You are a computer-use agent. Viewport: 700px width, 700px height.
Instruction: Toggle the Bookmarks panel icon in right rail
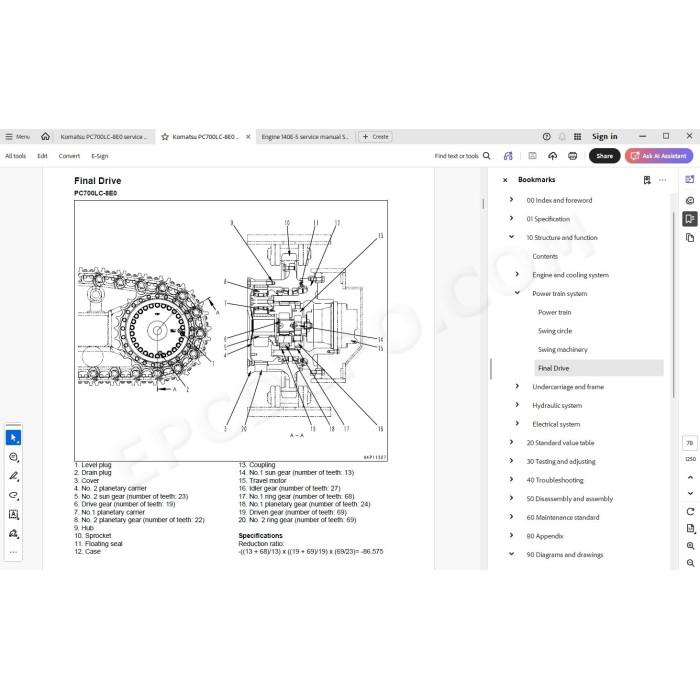690,219
